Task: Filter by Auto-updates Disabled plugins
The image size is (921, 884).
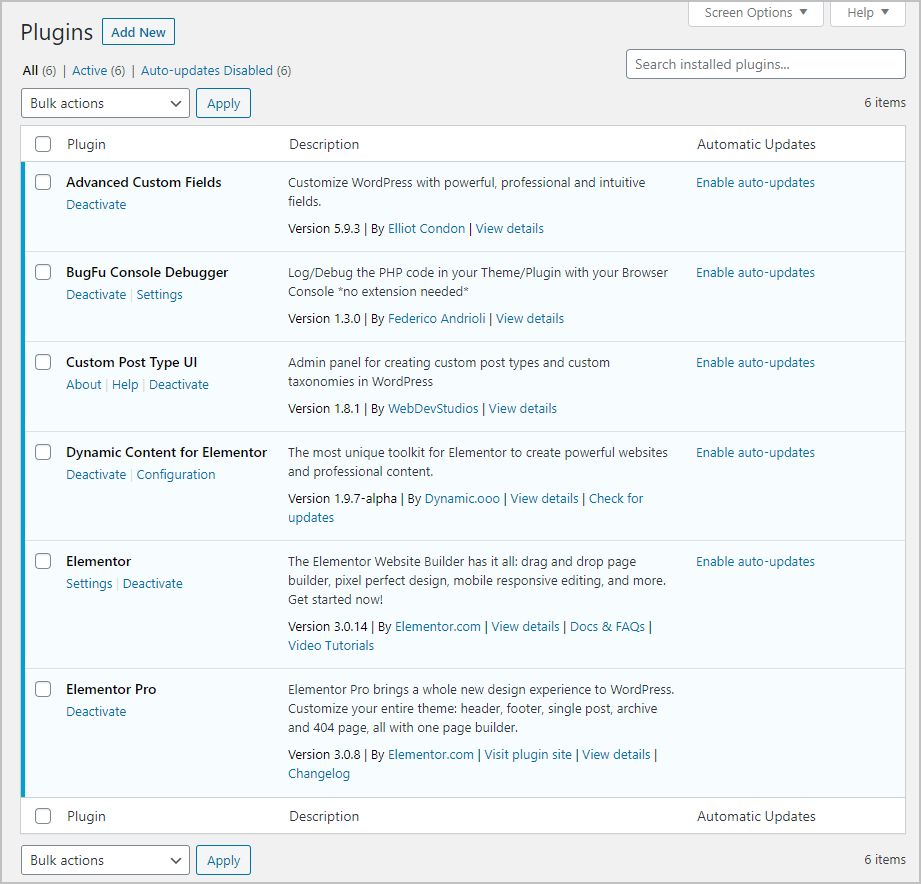Action: 207,70
